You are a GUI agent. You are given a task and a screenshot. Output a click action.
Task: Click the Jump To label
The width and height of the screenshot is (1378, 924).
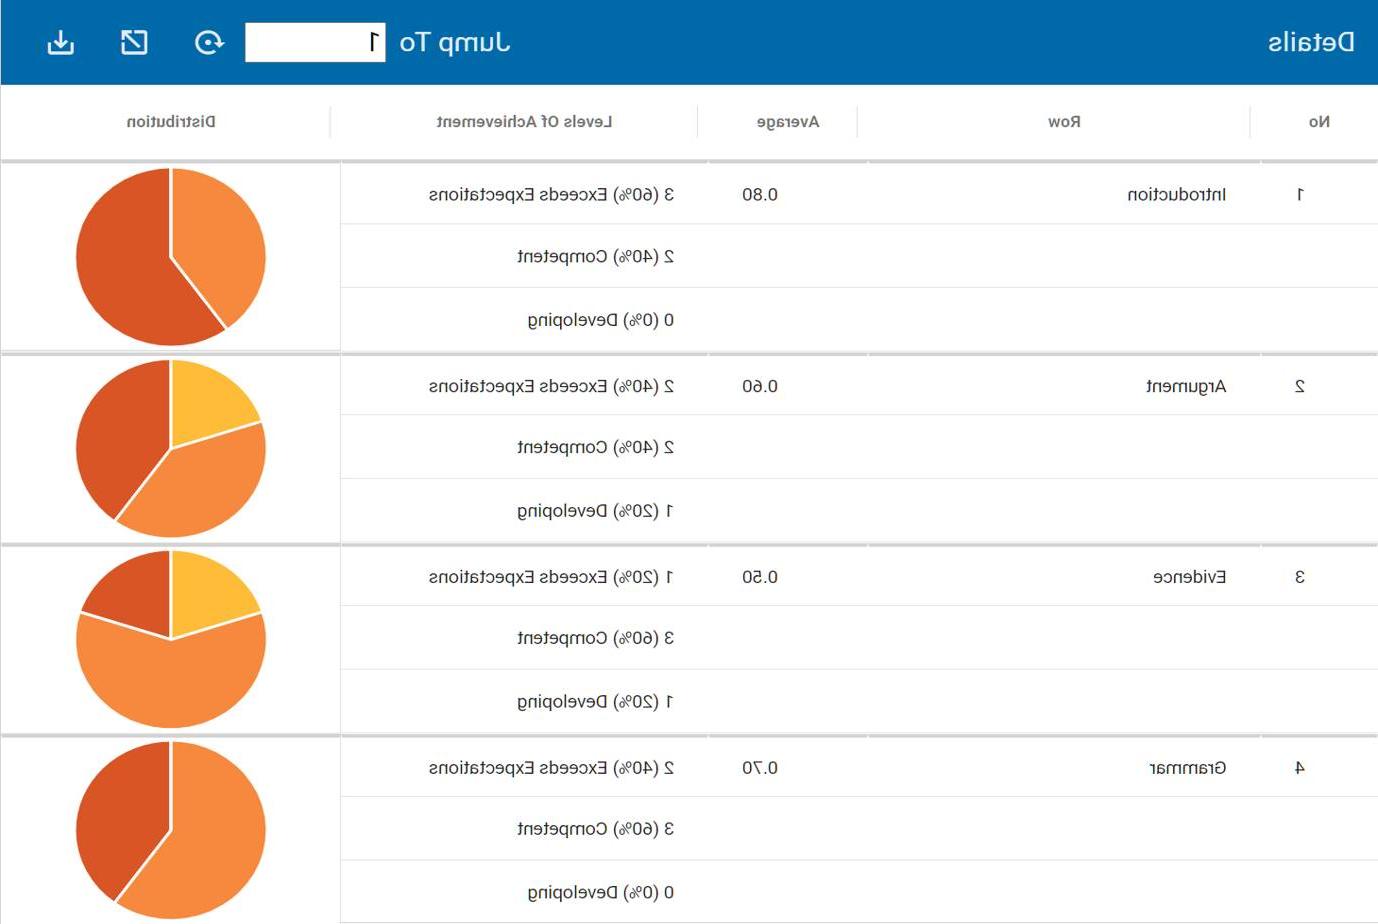pos(455,43)
